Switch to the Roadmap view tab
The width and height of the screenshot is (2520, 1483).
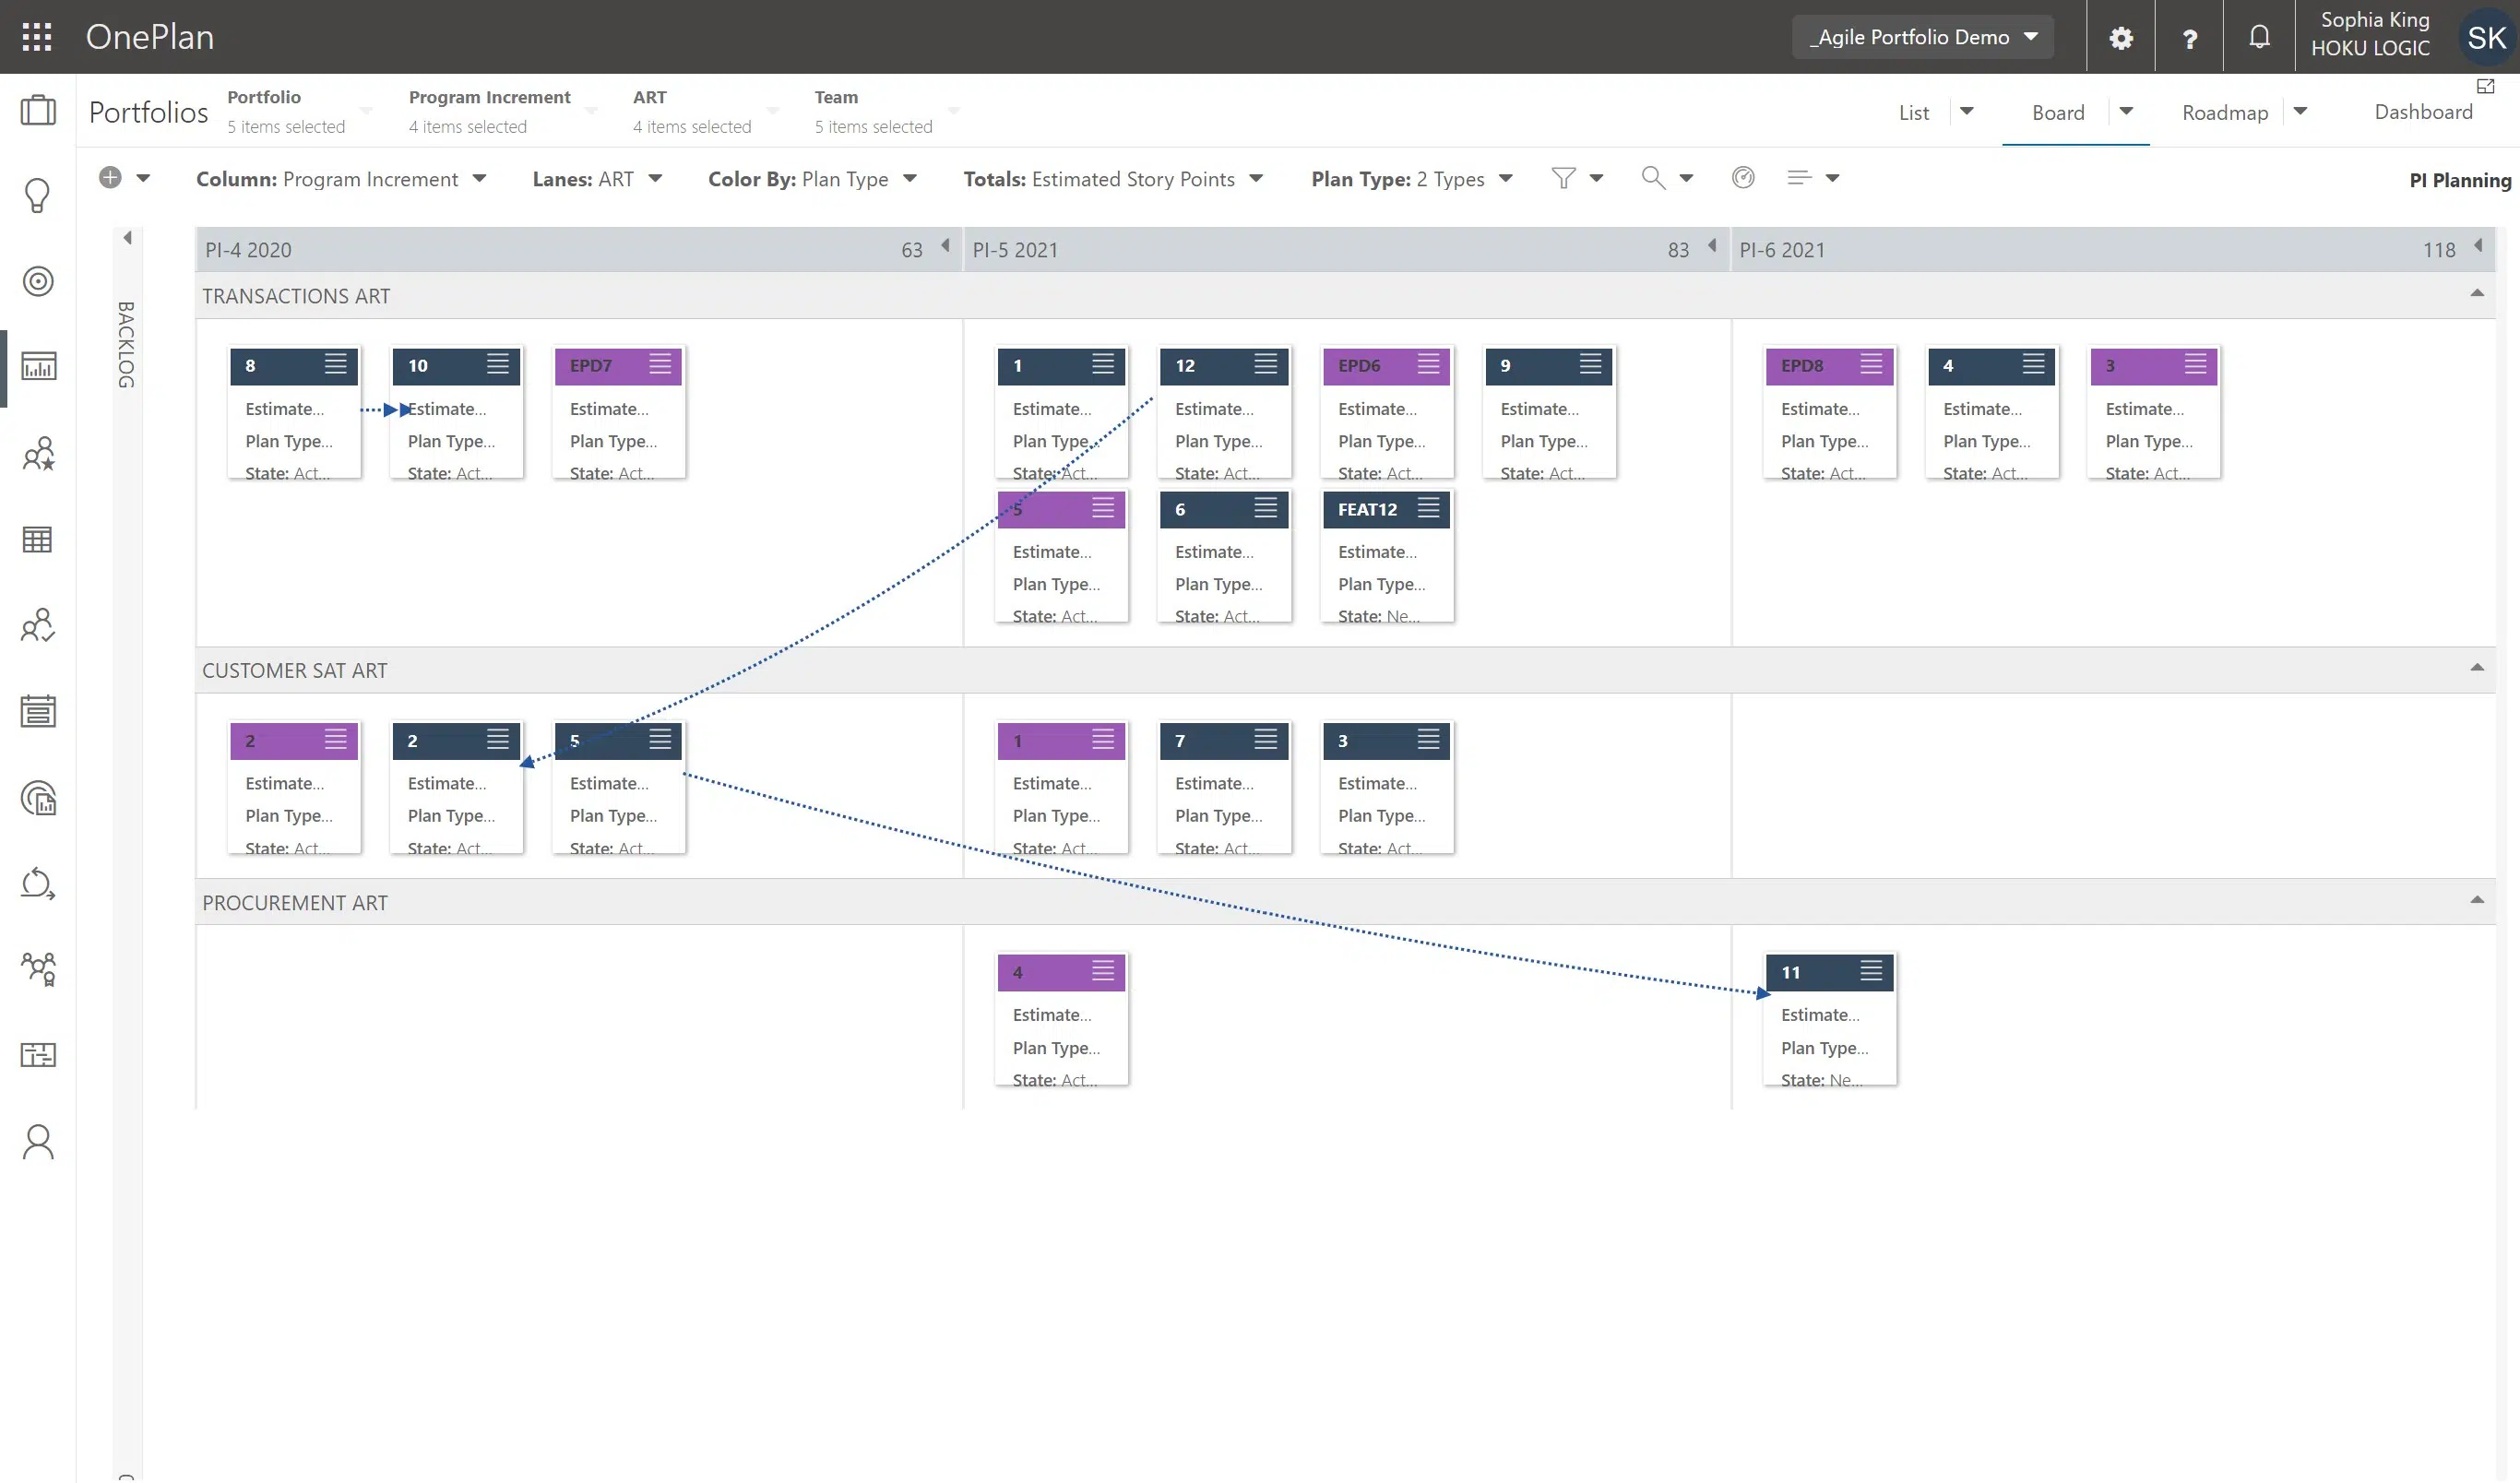coord(2225,112)
